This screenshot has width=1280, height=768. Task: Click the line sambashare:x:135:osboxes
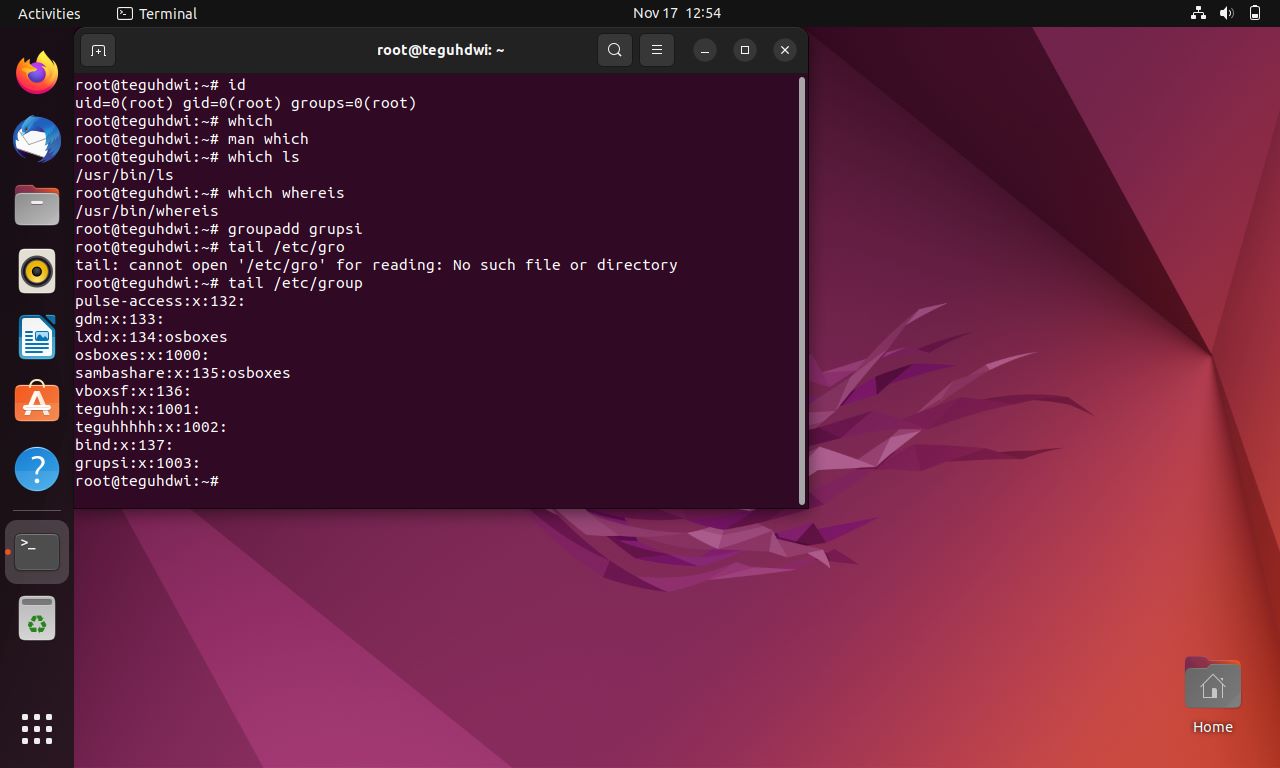[x=183, y=373]
